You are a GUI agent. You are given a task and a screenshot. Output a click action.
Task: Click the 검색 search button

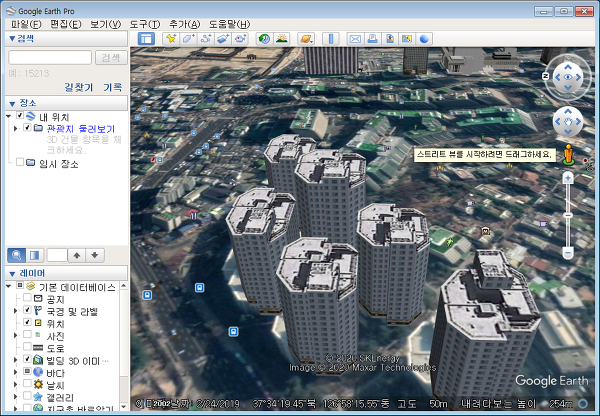(111, 58)
